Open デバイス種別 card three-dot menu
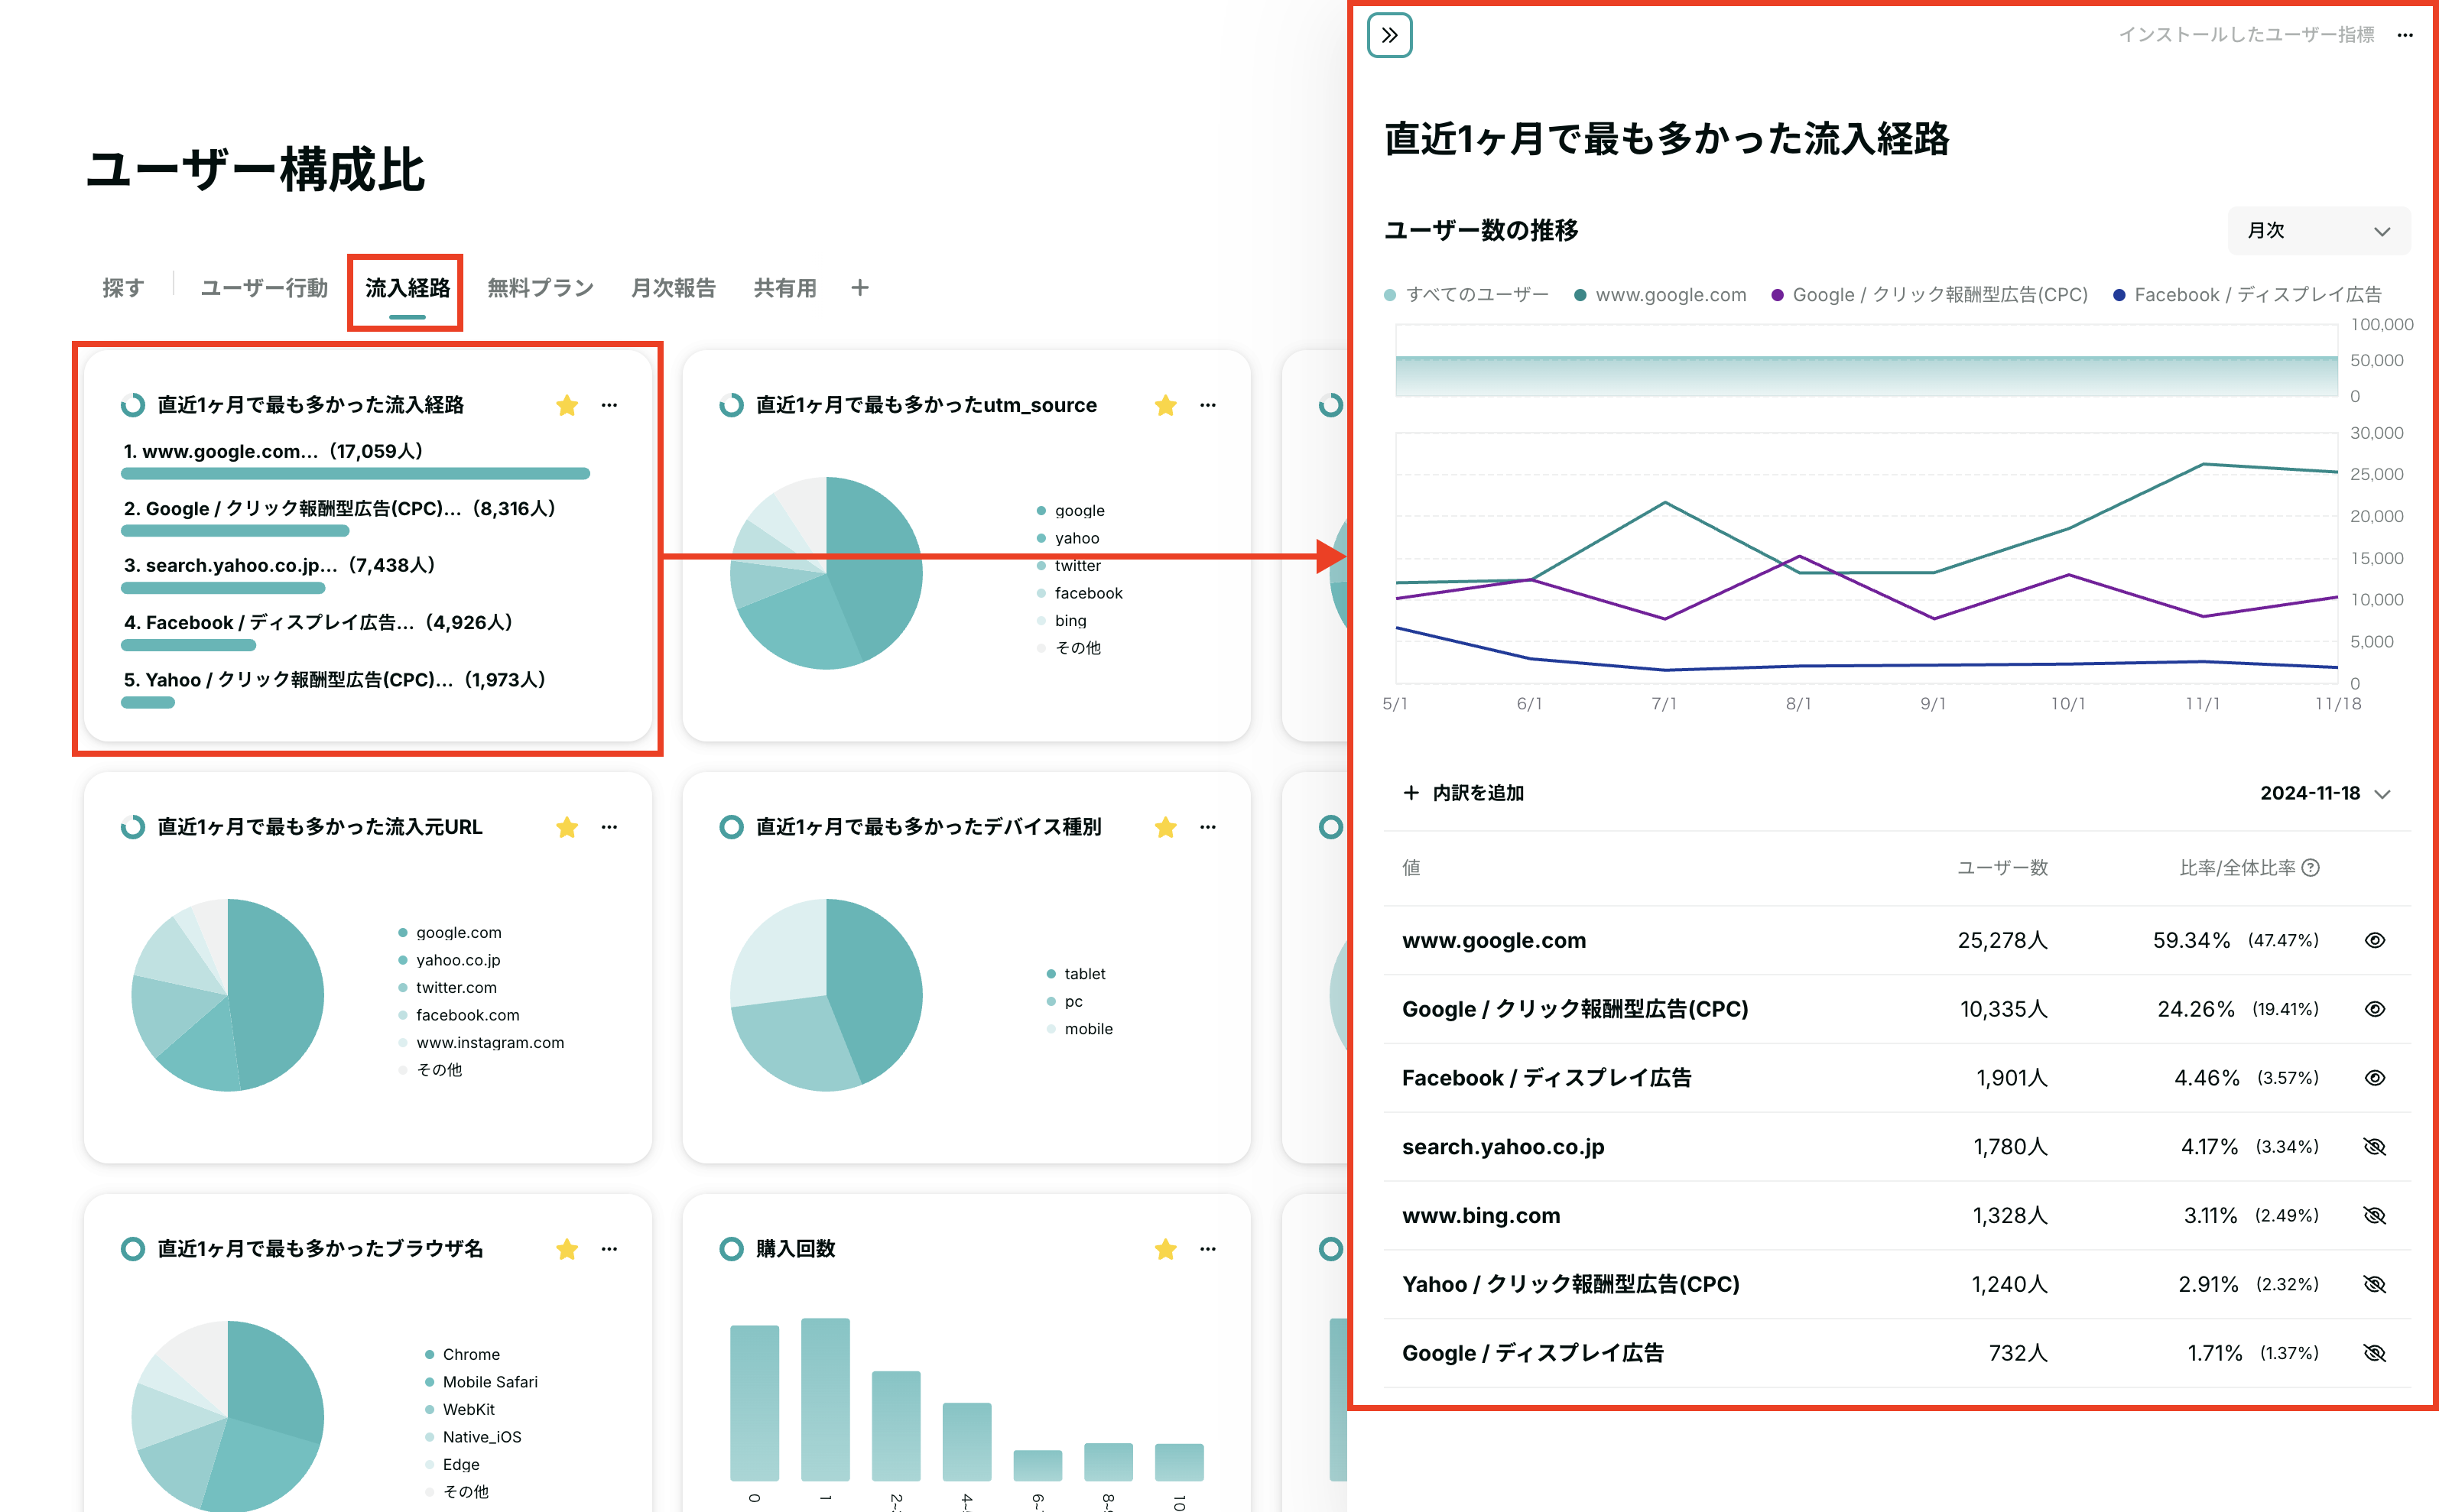 (1208, 827)
